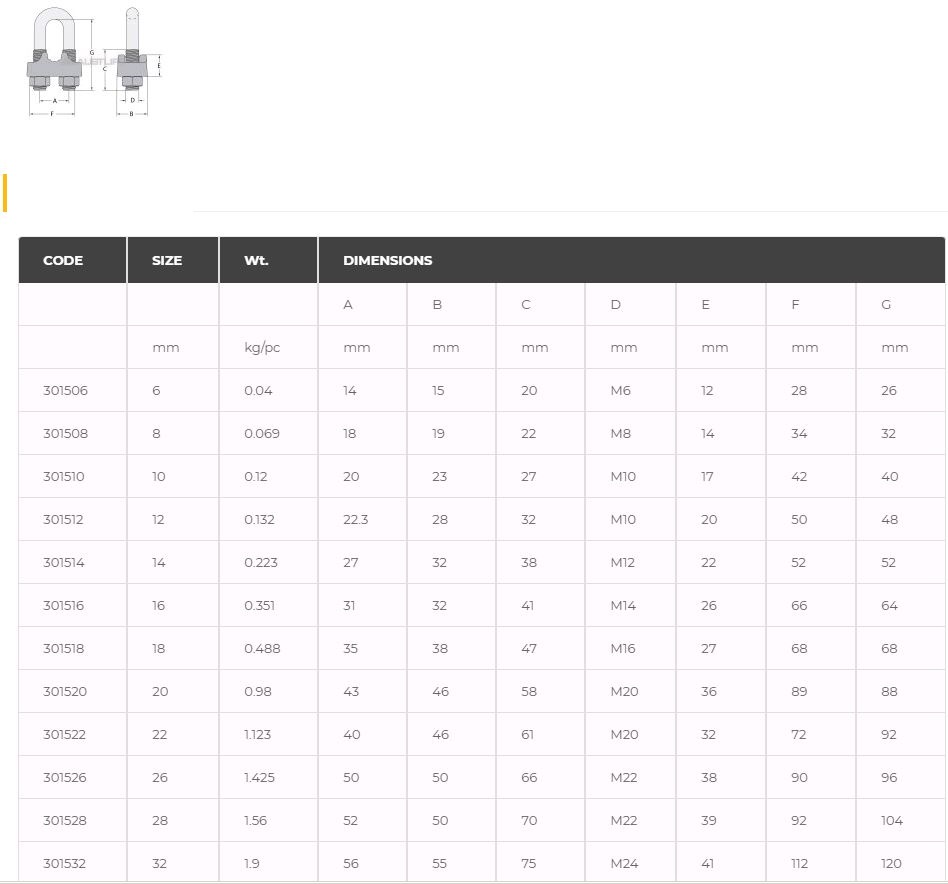The width and height of the screenshot is (948, 884).
Task: Select product code 301526
Action: tap(65, 777)
